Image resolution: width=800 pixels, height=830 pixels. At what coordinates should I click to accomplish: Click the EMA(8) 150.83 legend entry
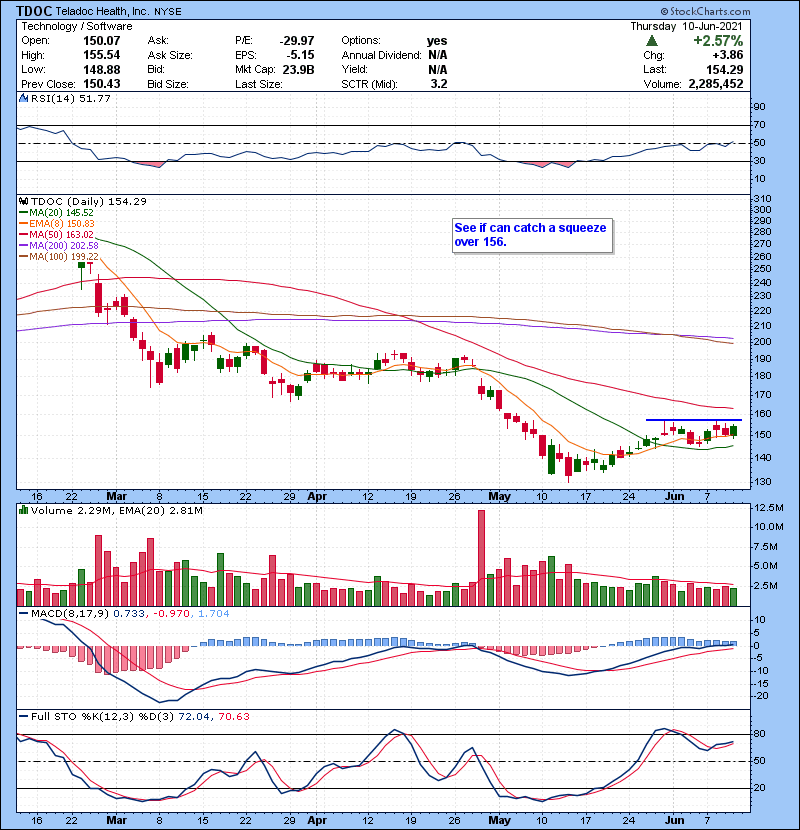[x=57, y=224]
